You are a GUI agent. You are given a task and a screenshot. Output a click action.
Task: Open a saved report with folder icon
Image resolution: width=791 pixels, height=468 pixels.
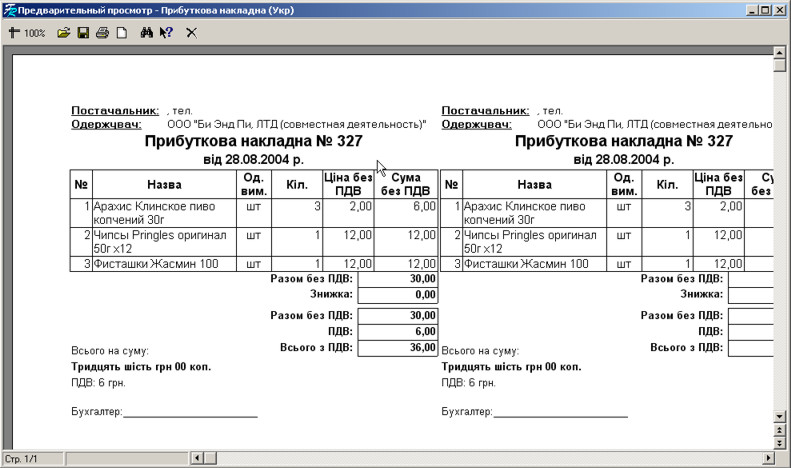pos(64,33)
